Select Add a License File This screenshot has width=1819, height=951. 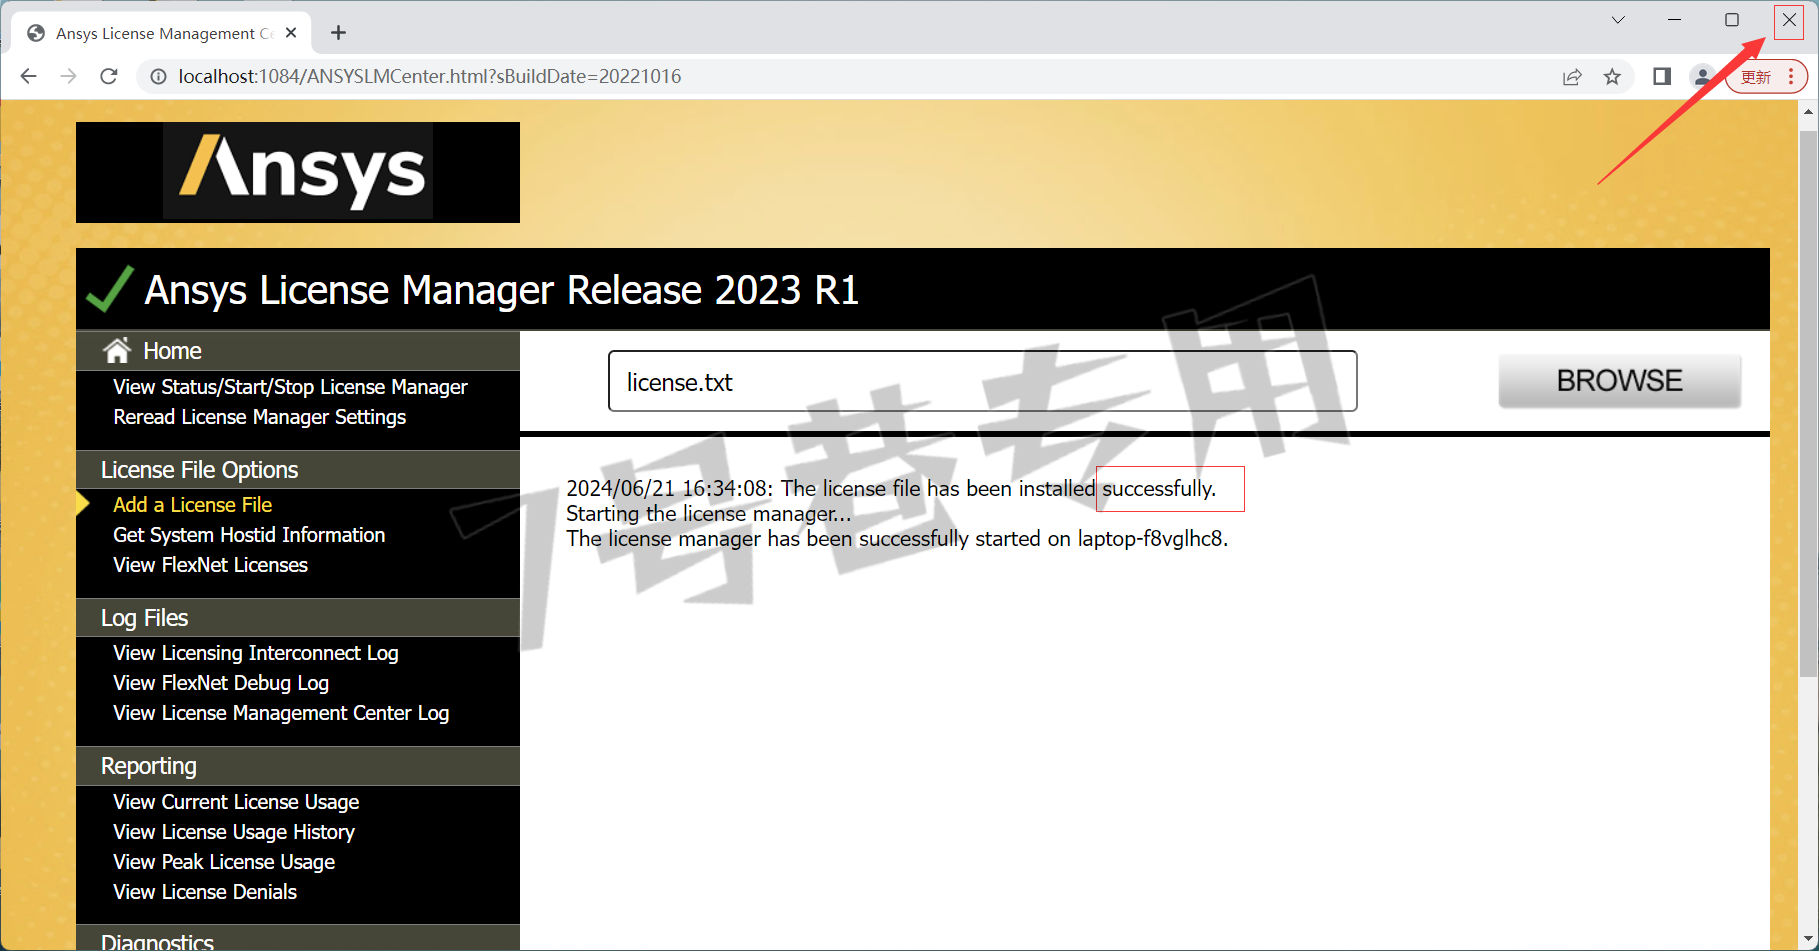192,505
